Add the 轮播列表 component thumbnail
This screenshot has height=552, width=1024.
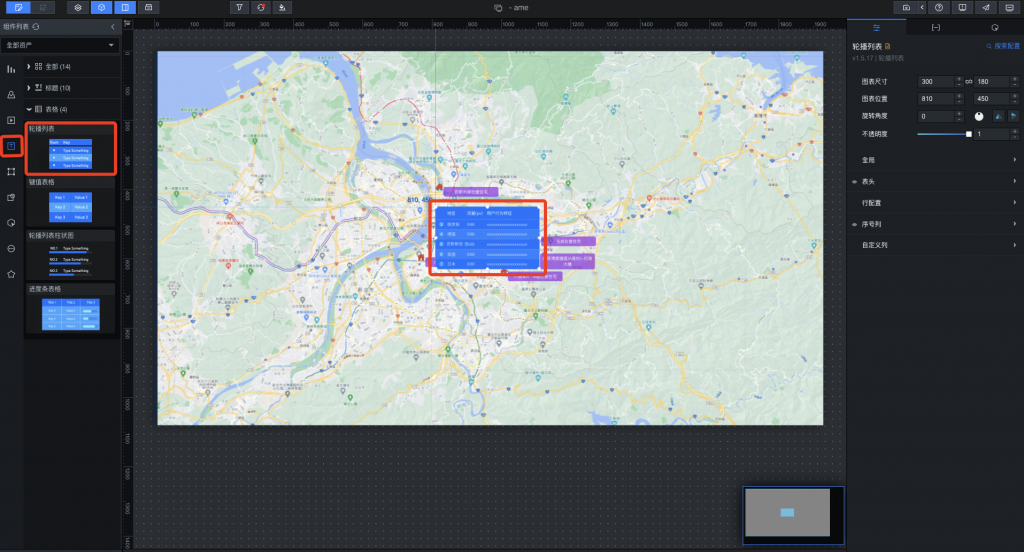71,154
